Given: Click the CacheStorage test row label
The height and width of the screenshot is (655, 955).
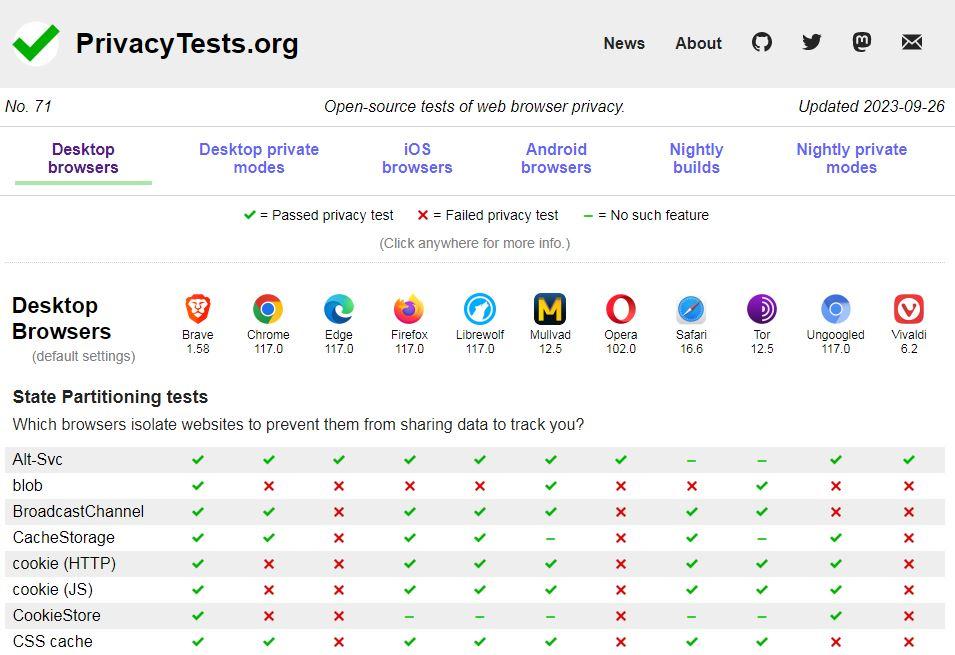Looking at the screenshot, I should point(63,538).
